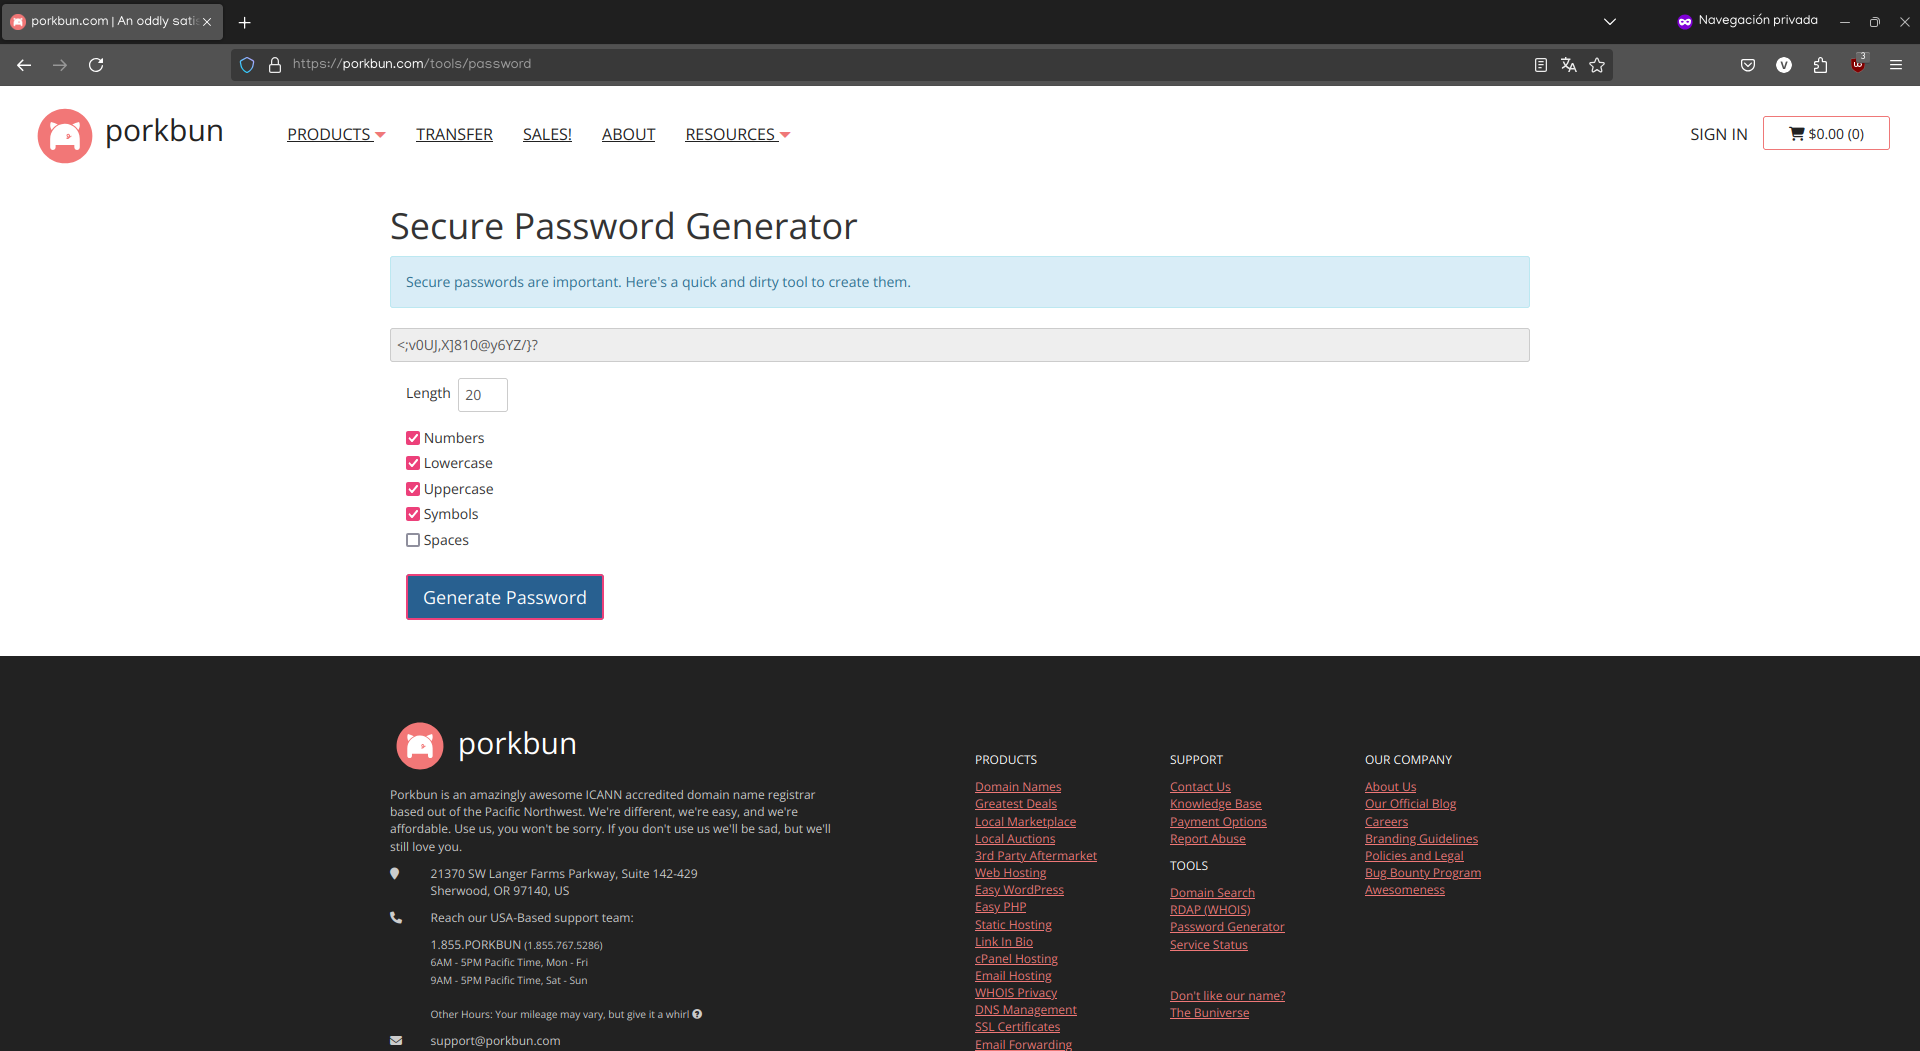Viewport: 1920px width, 1051px height.
Task: Reload the page with the refresh icon
Action: pos(96,65)
